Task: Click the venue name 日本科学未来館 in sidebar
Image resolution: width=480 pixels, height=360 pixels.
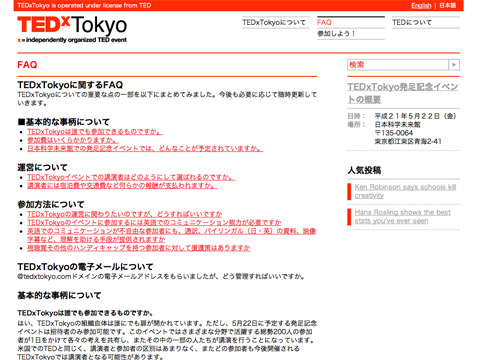Action: [397, 124]
